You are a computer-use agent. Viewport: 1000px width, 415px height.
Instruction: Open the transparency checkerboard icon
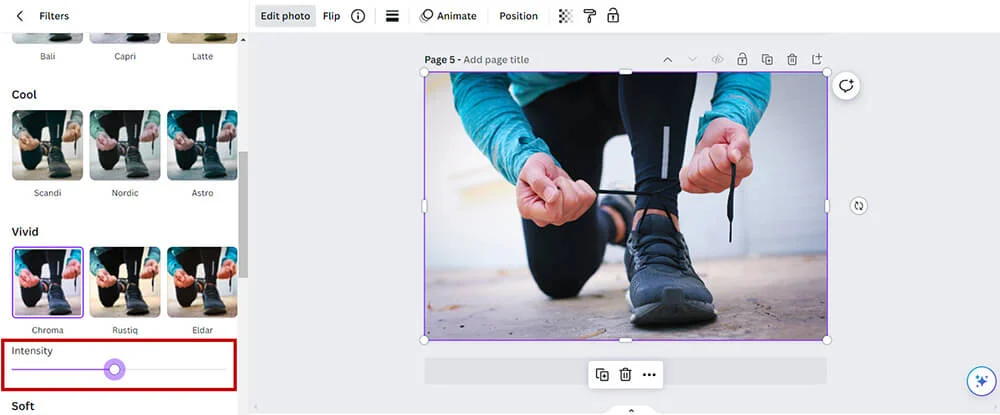coord(565,16)
